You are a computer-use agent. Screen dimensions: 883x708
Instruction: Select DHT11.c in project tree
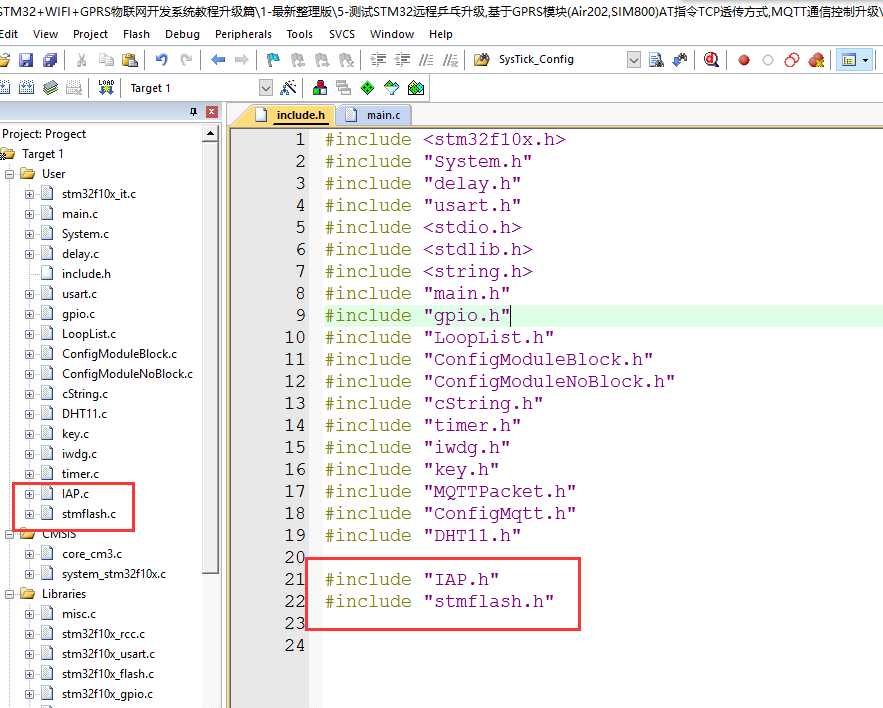84,414
